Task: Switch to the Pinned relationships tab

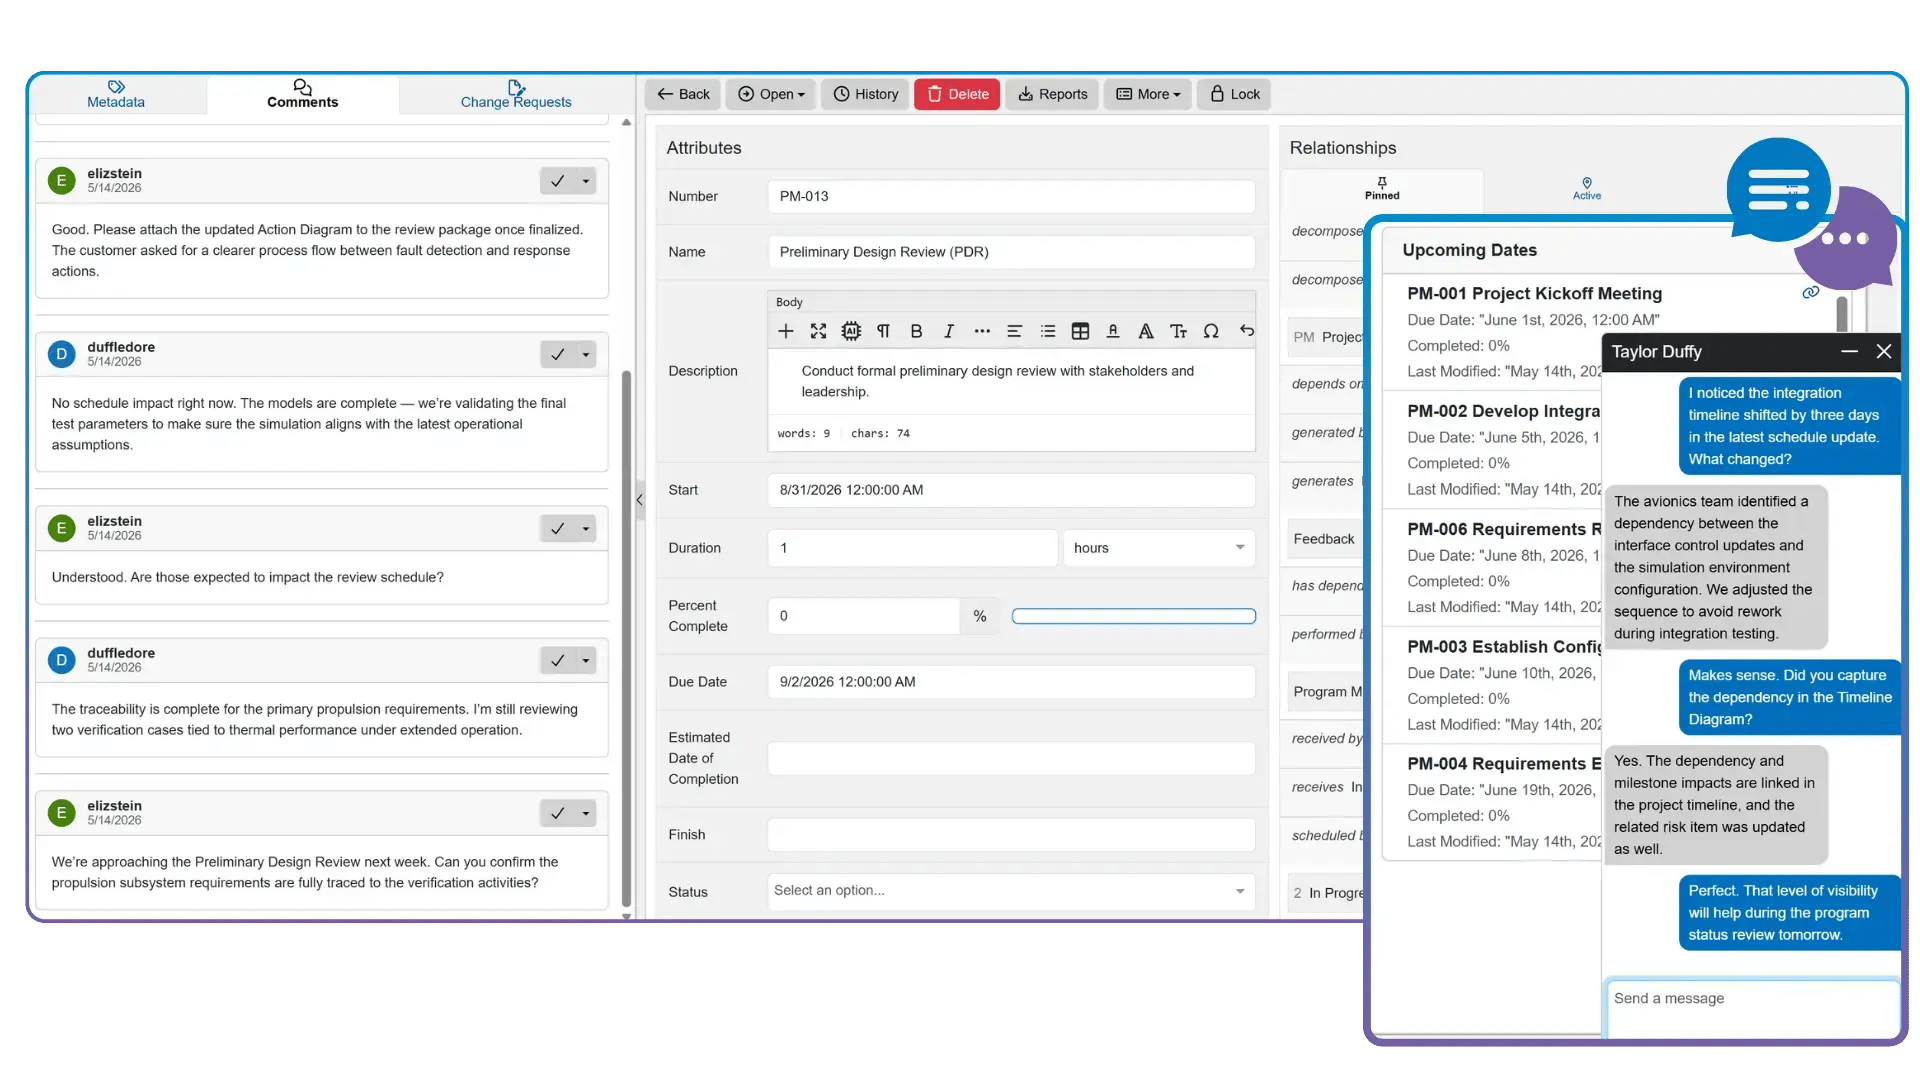Action: [x=1382, y=188]
